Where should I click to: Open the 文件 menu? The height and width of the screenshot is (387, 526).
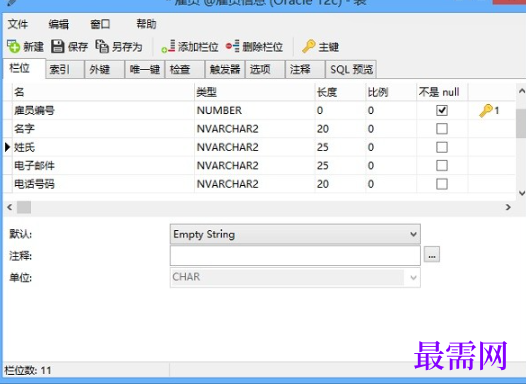point(18,24)
